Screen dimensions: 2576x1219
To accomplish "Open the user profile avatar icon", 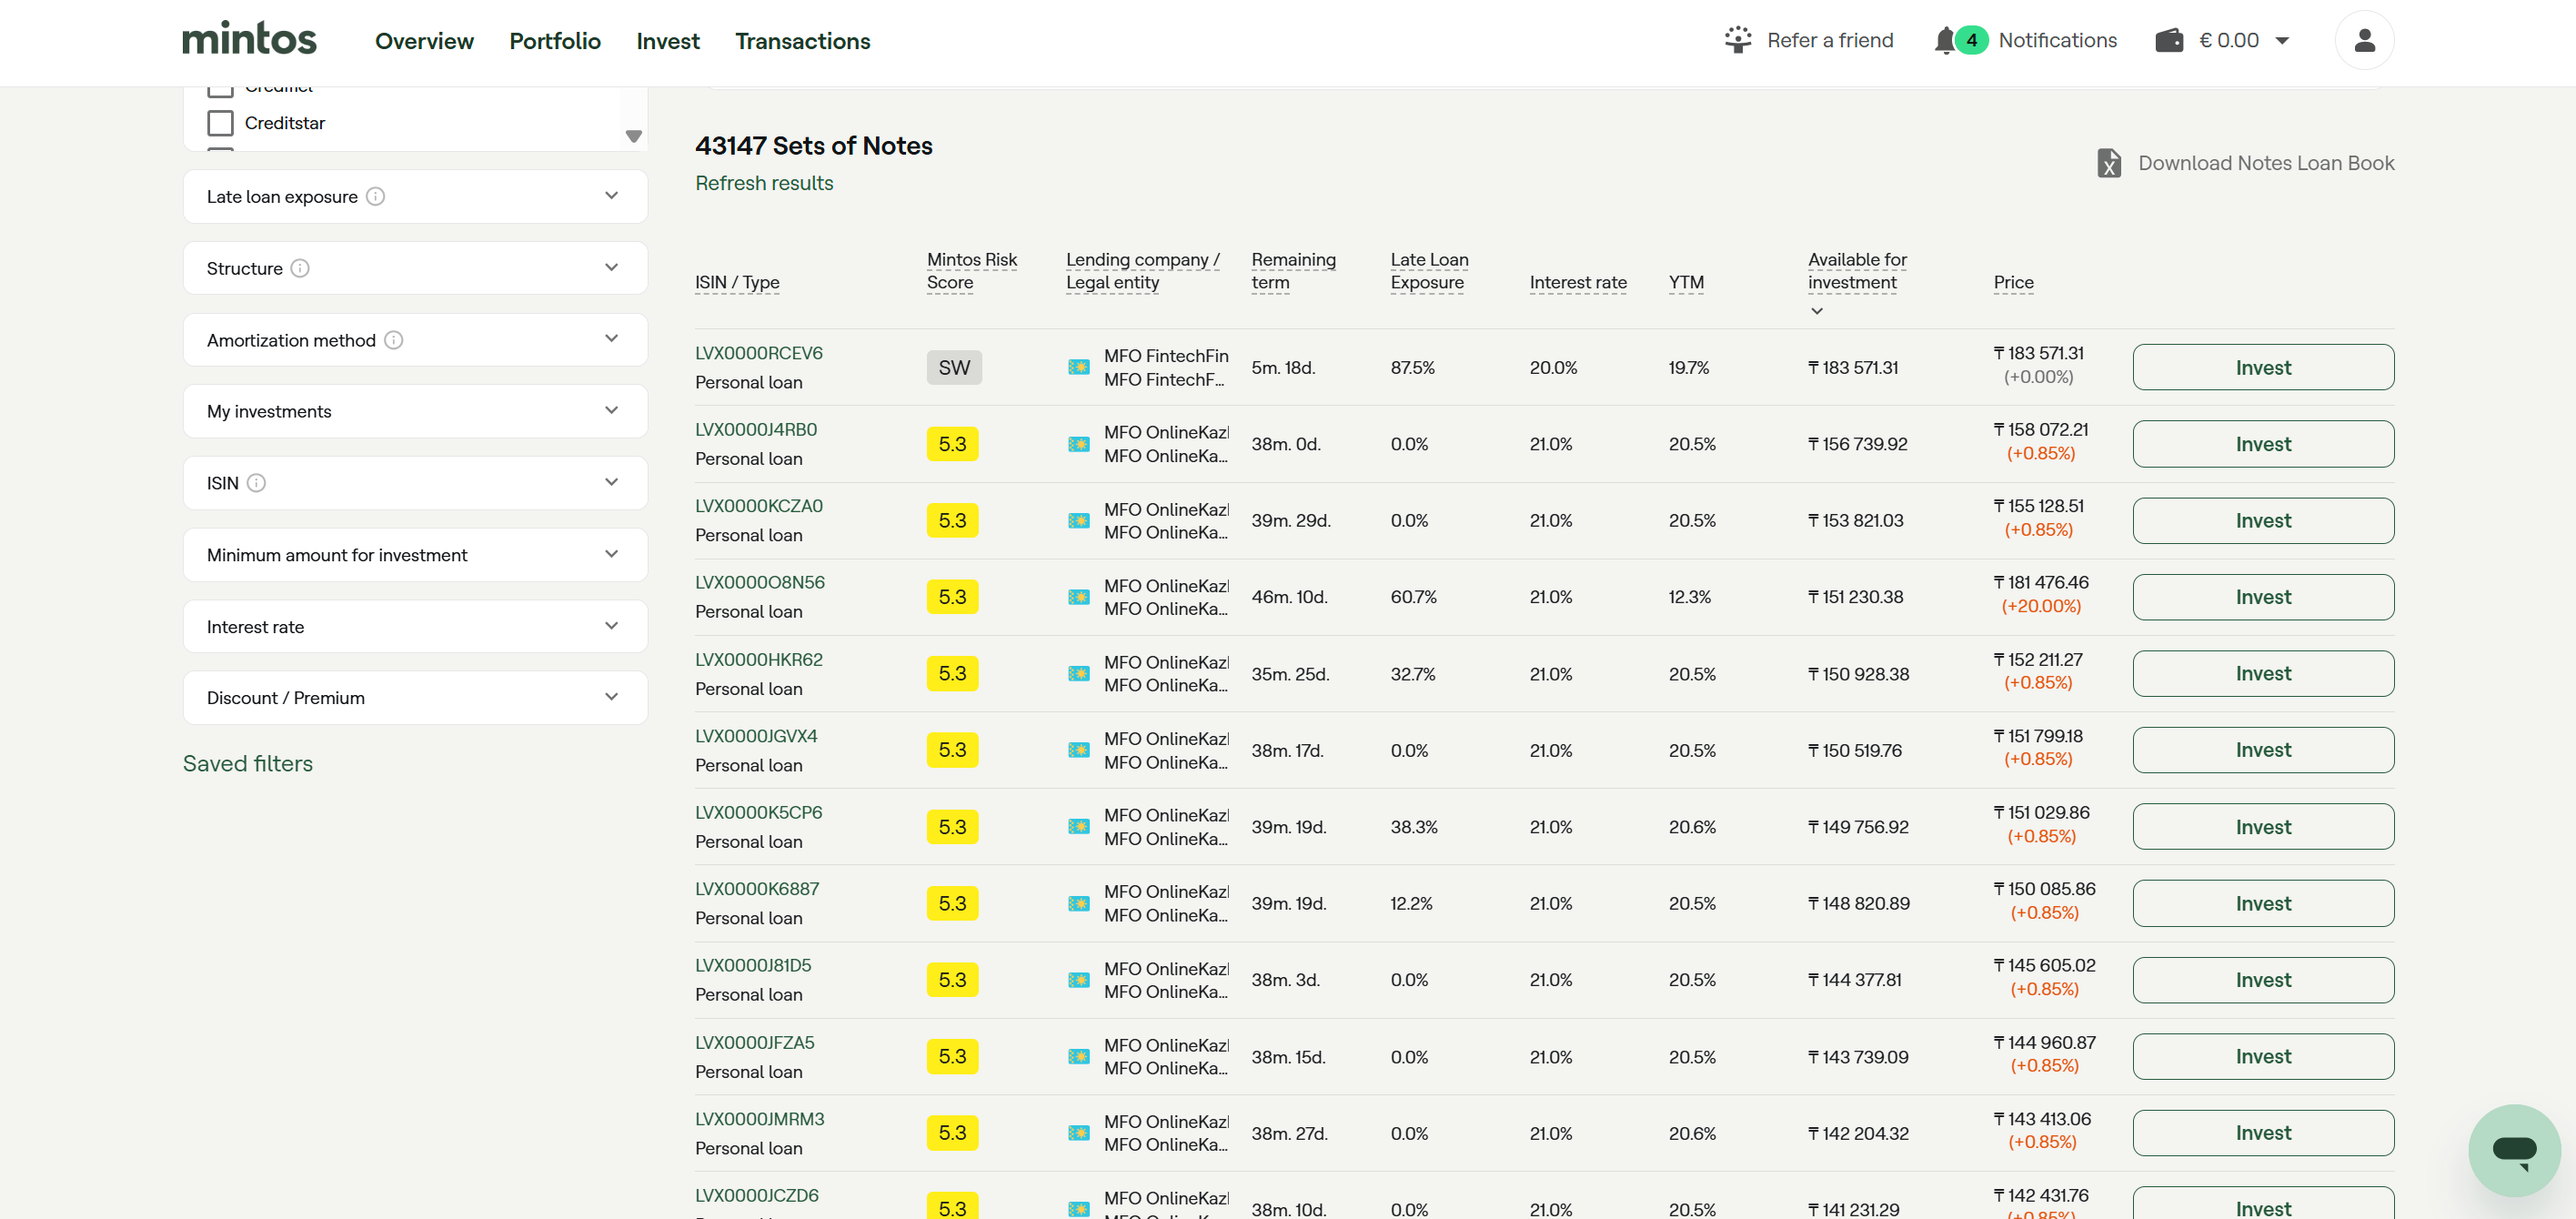I will 2364,40.
